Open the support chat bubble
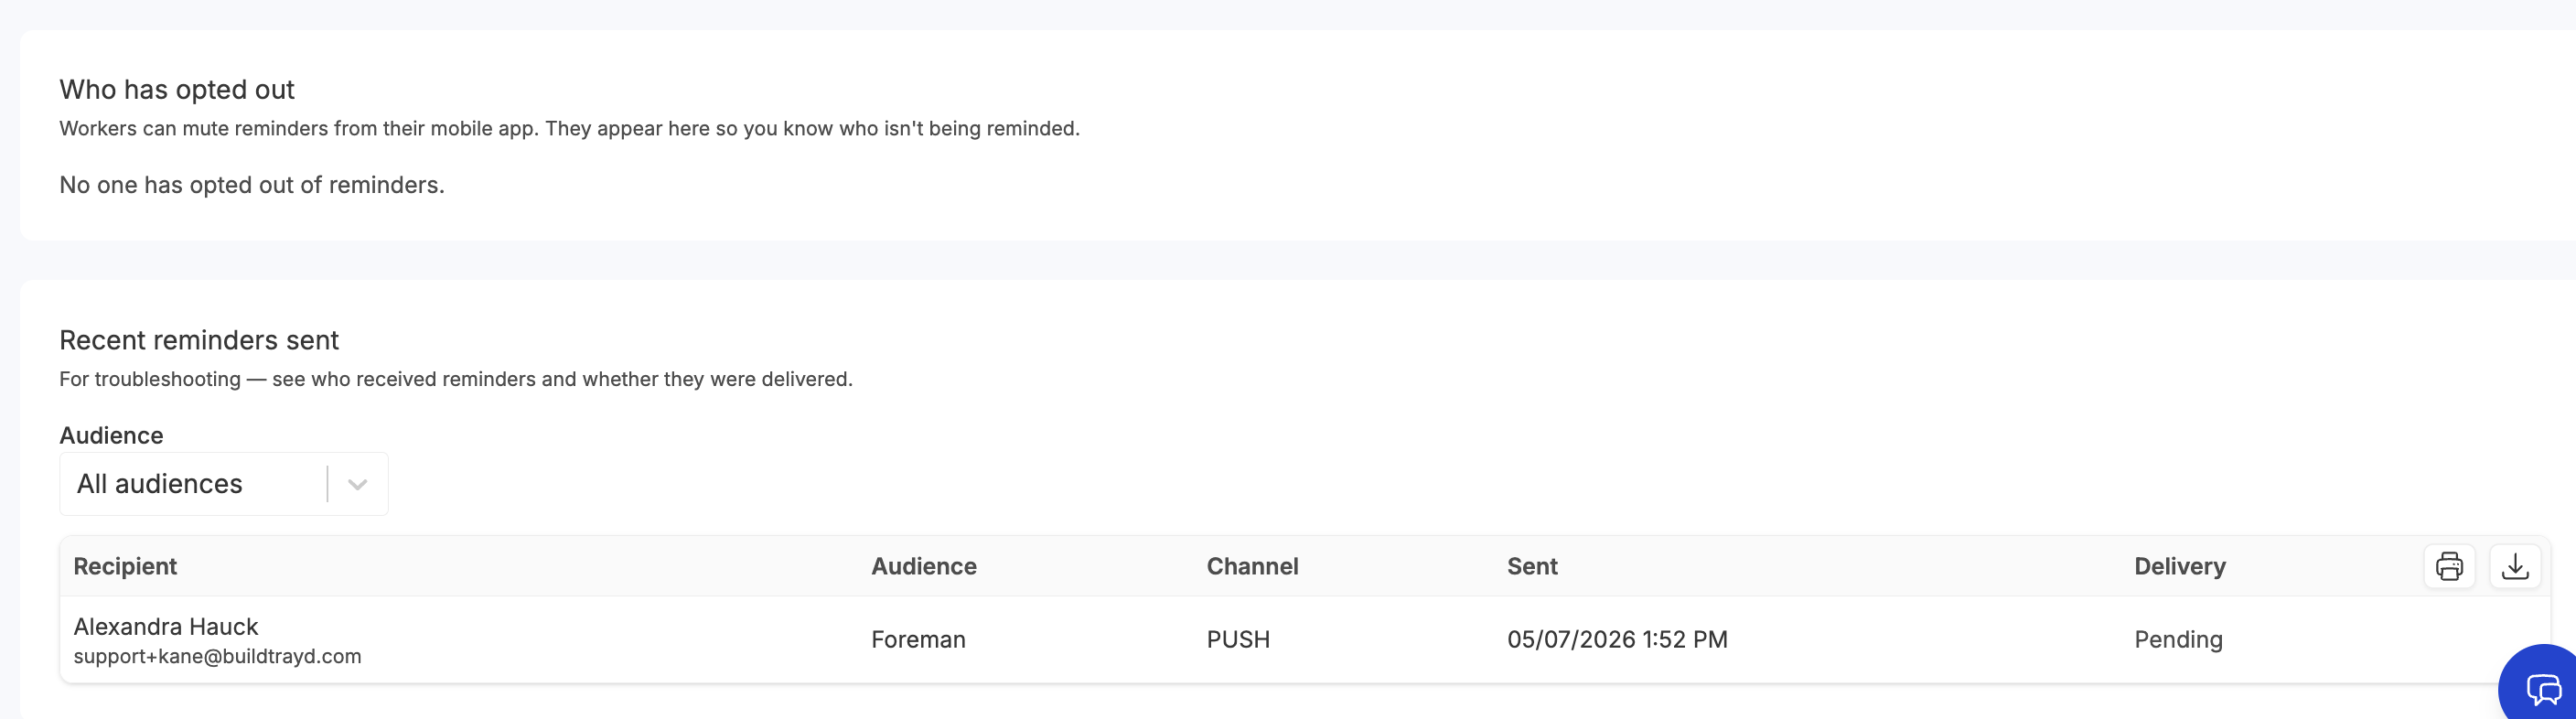This screenshot has width=2576, height=719. pyautogui.click(x=2543, y=687)
